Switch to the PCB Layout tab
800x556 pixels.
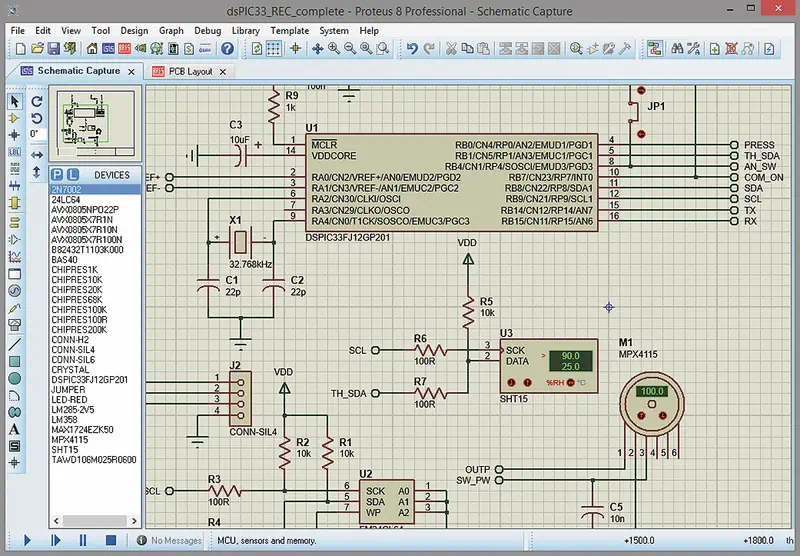pos(190,72)
